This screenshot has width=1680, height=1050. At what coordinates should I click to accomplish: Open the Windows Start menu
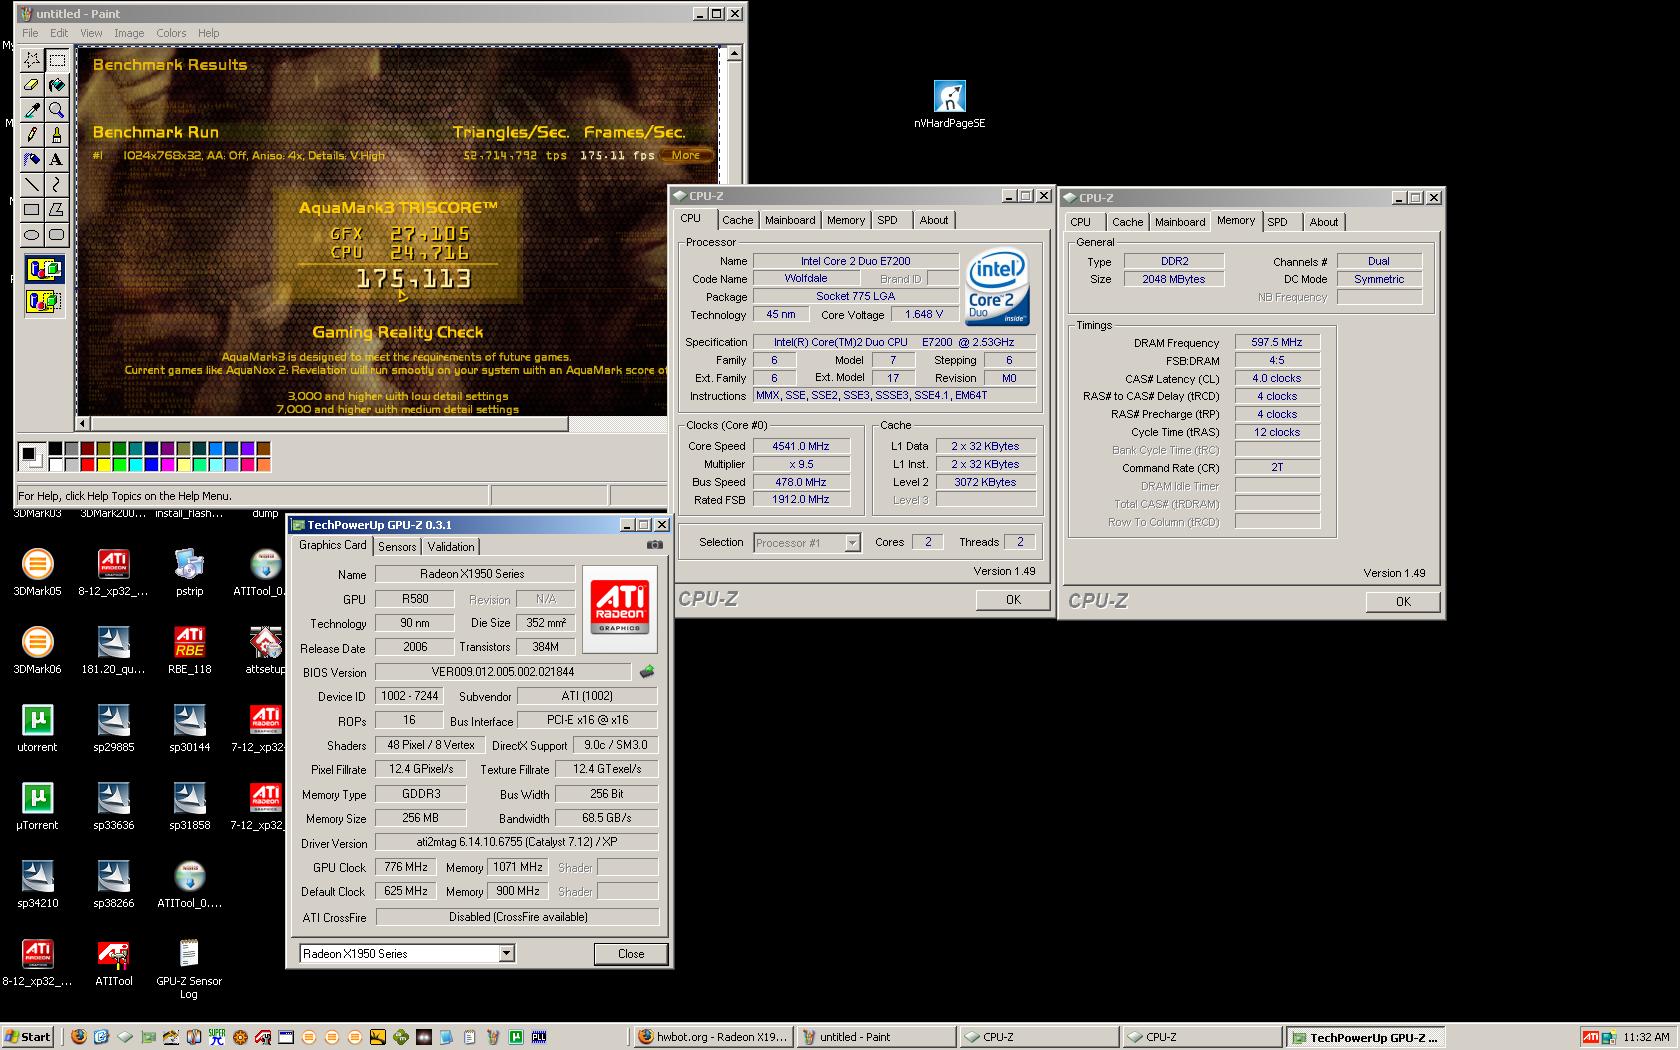28,1037
